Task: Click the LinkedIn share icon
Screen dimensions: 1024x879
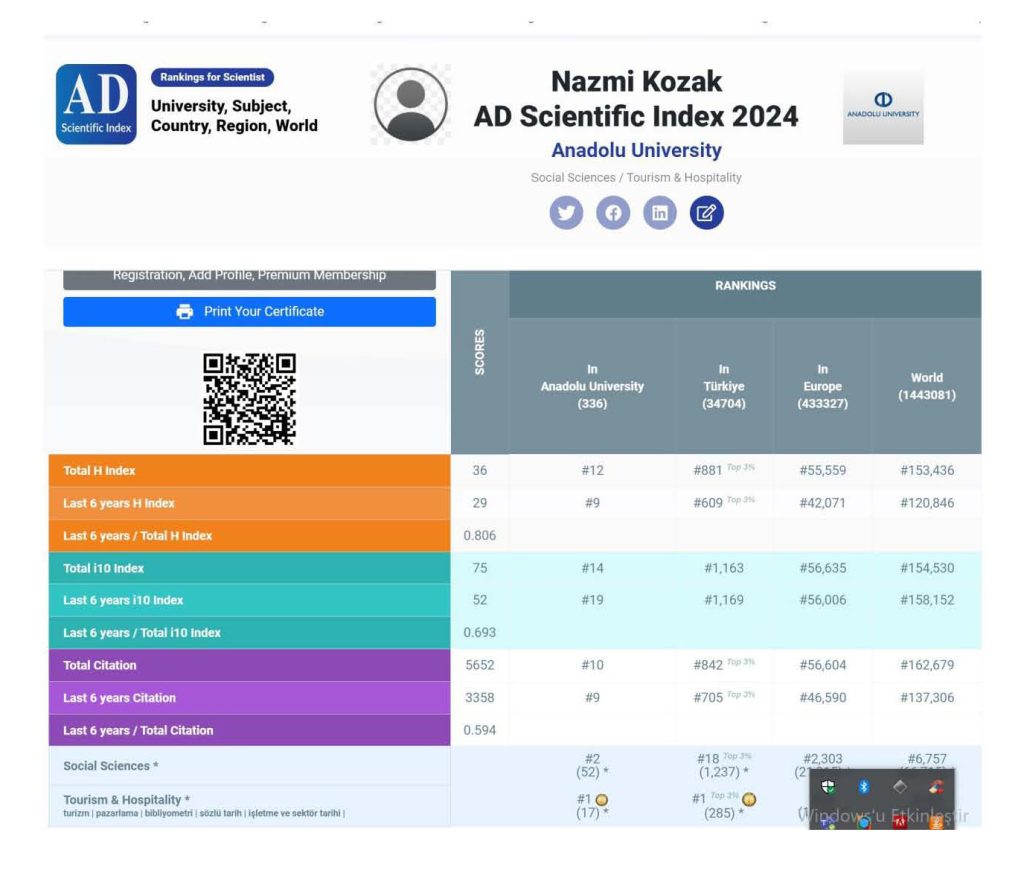Action: coord(659,213)
